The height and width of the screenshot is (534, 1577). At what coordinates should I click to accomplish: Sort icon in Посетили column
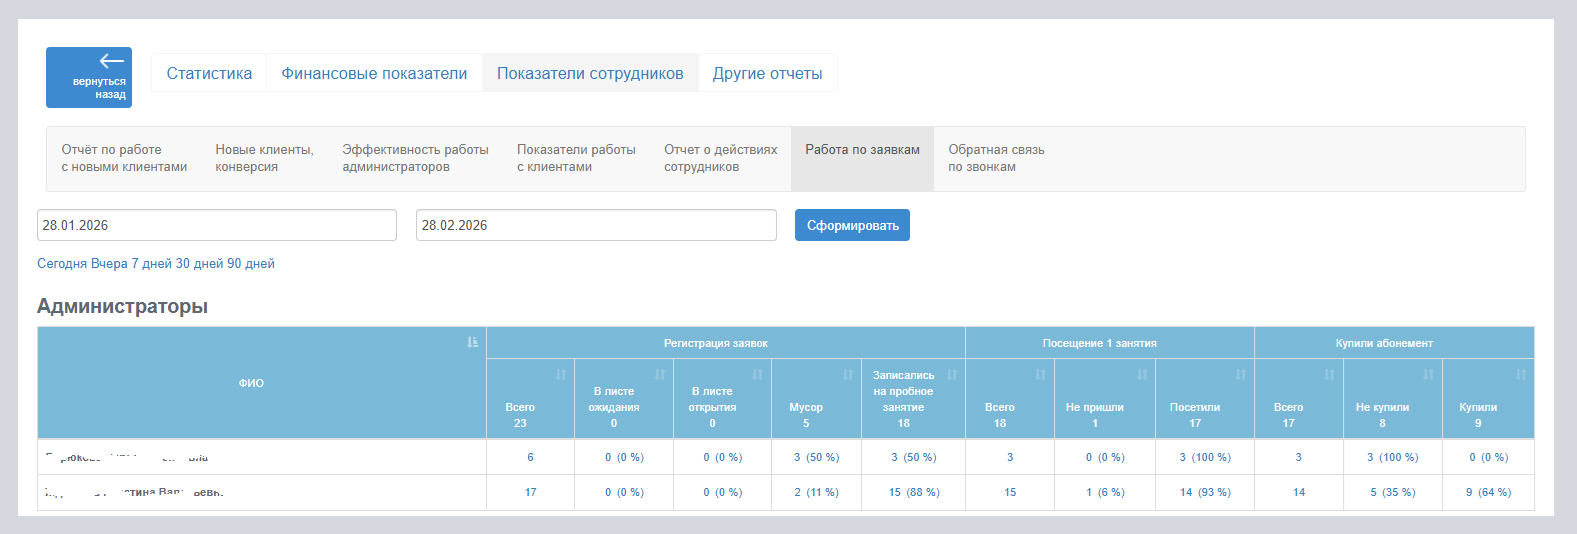click(x=1241, y=374)
